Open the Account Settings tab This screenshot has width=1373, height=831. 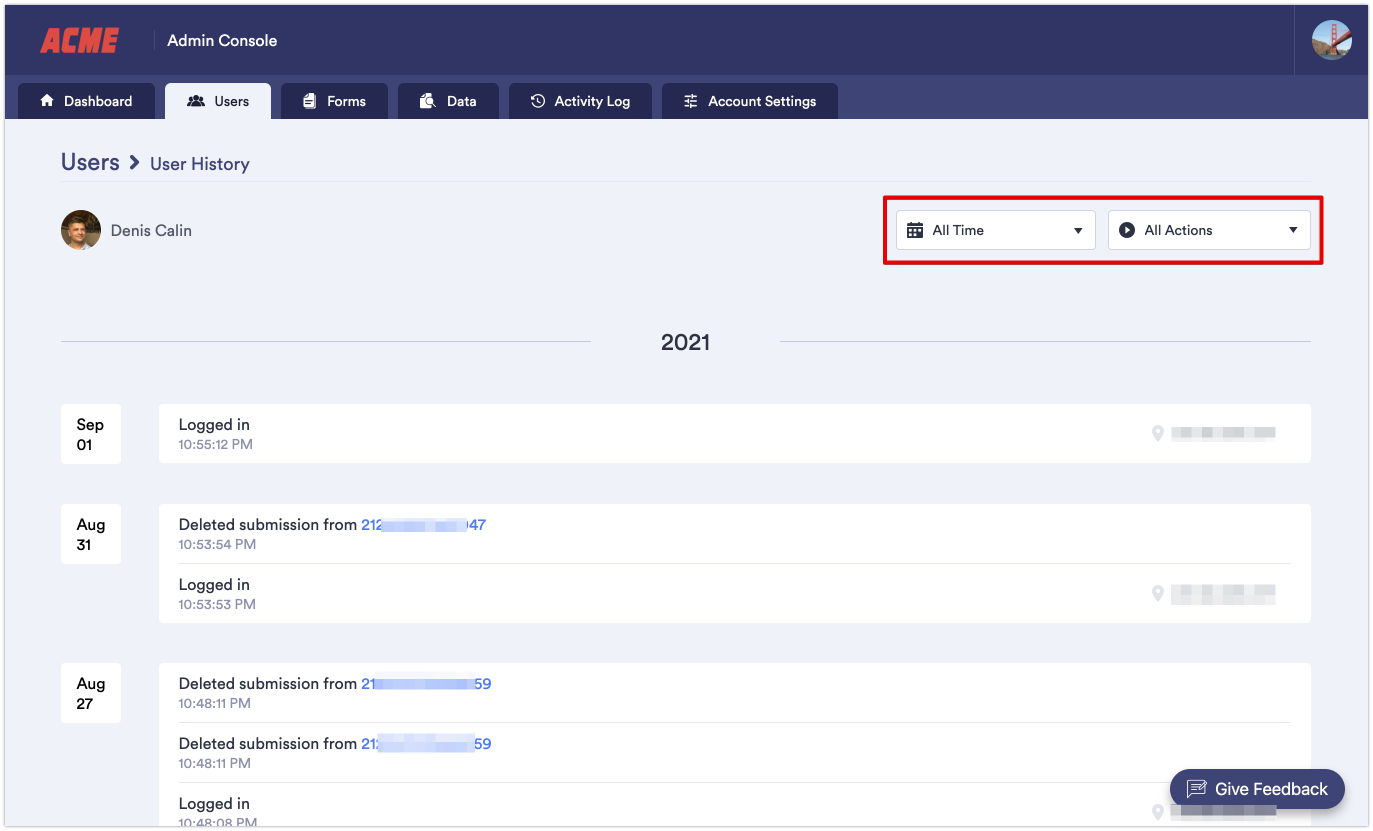click(x=749, y=101)
